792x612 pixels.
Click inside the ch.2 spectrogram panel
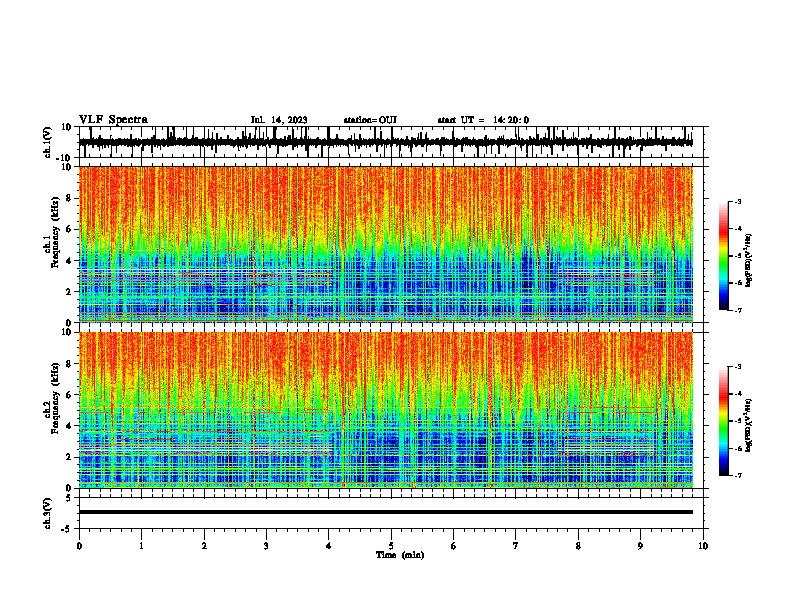[386, 410]
